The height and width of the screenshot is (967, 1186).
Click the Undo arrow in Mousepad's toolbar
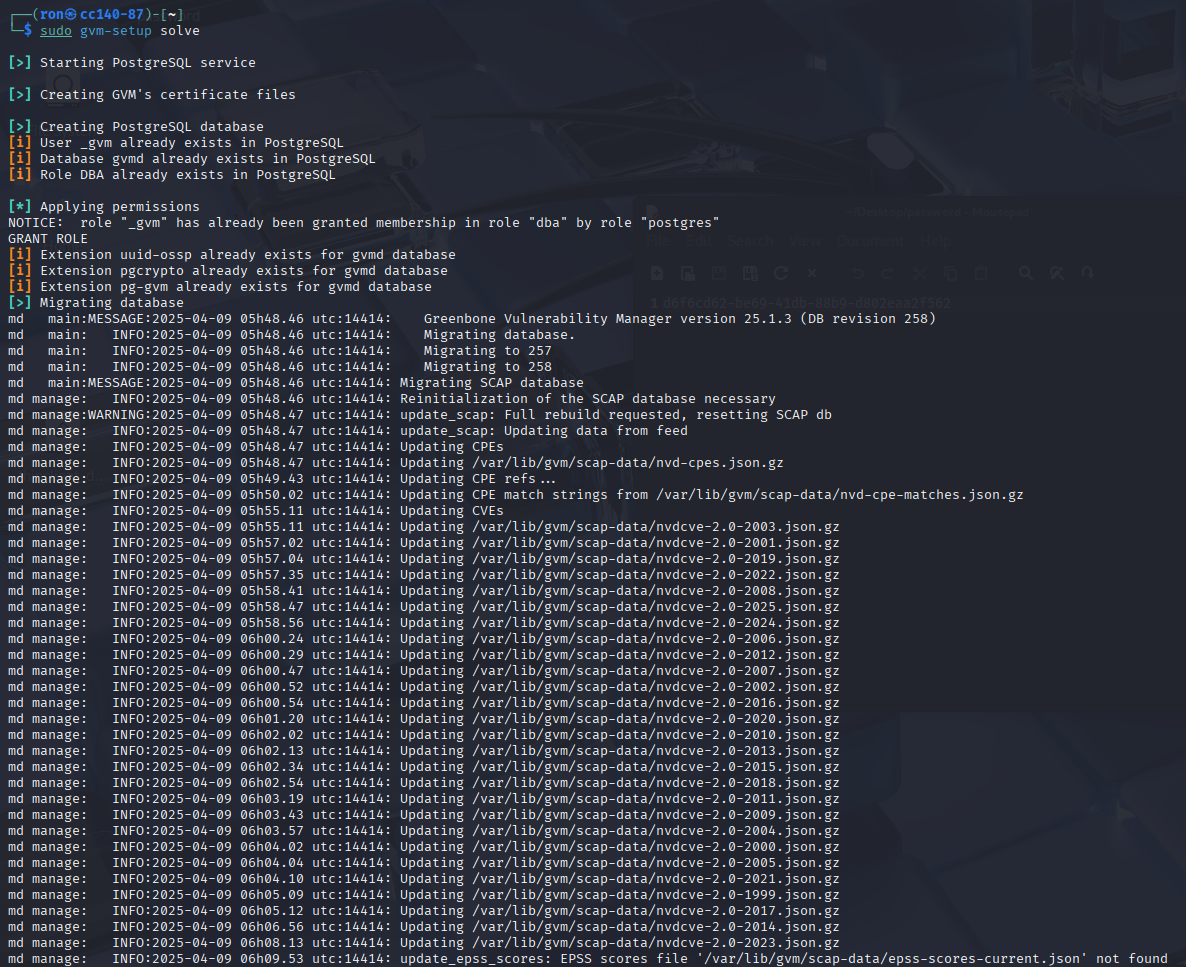click(x=858, y=273)
